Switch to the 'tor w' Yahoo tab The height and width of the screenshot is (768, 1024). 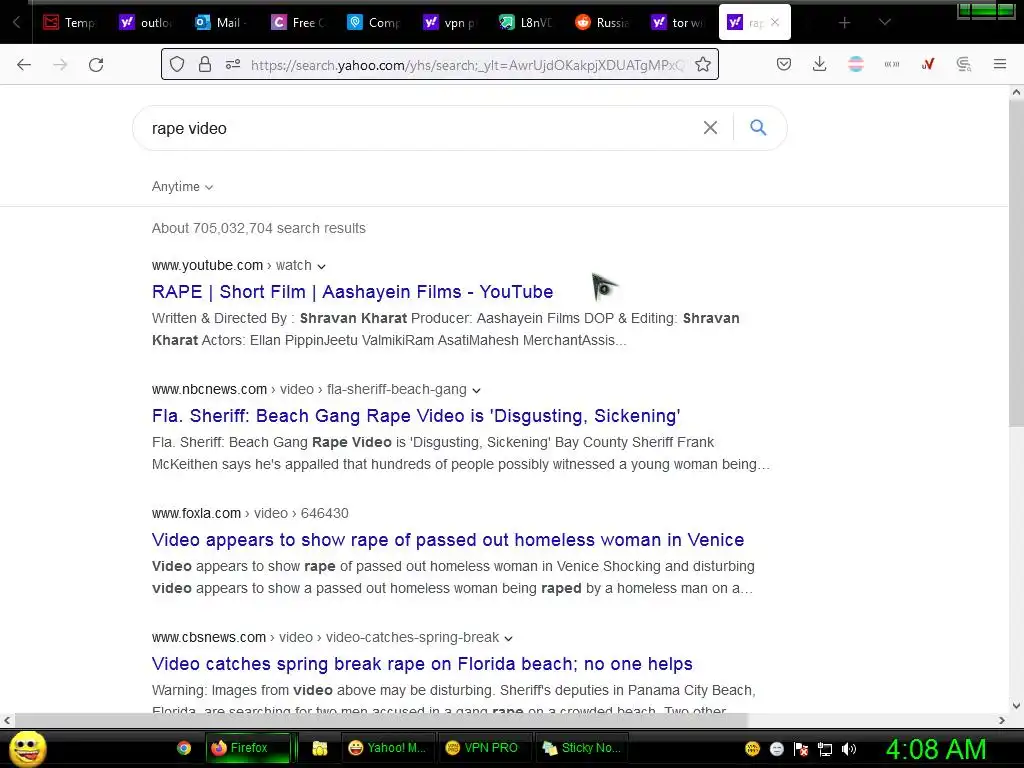pos(678,22)
